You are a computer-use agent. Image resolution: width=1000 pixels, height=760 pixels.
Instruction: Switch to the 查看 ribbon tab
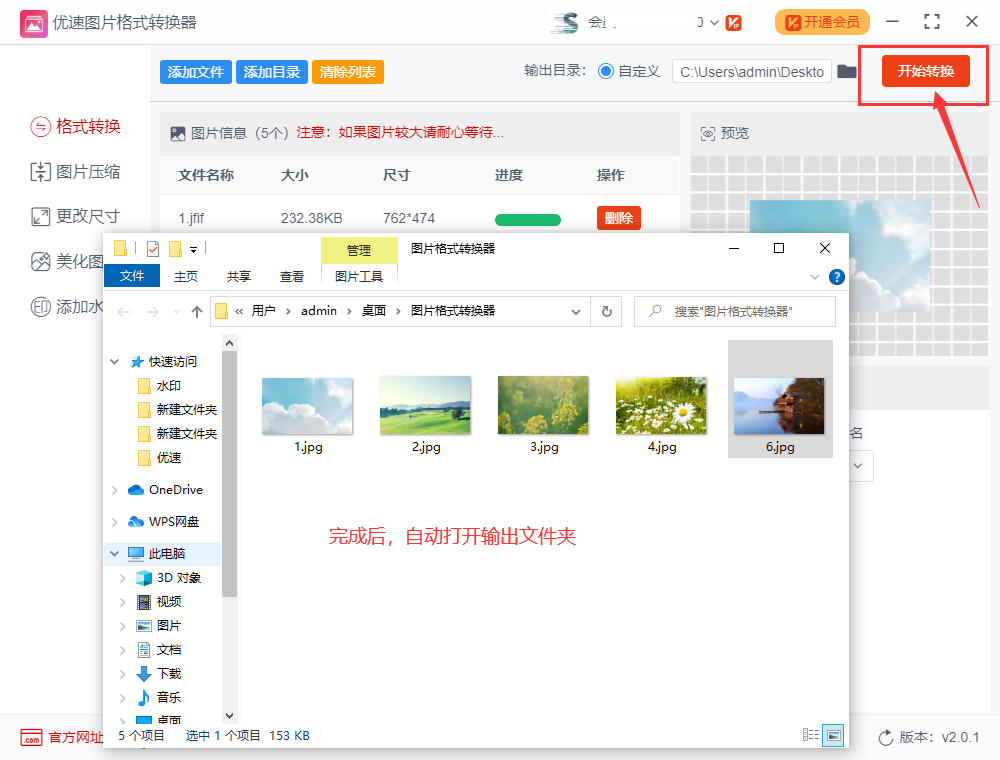click(291, 277)
